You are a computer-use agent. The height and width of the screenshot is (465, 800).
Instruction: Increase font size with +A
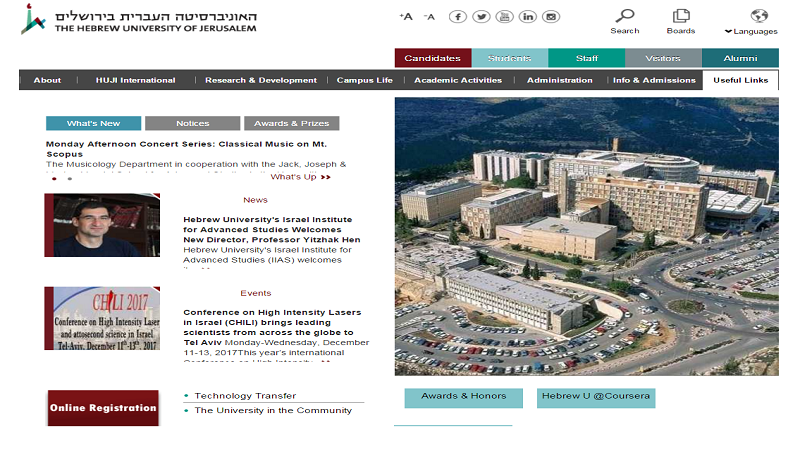[406, 17]
